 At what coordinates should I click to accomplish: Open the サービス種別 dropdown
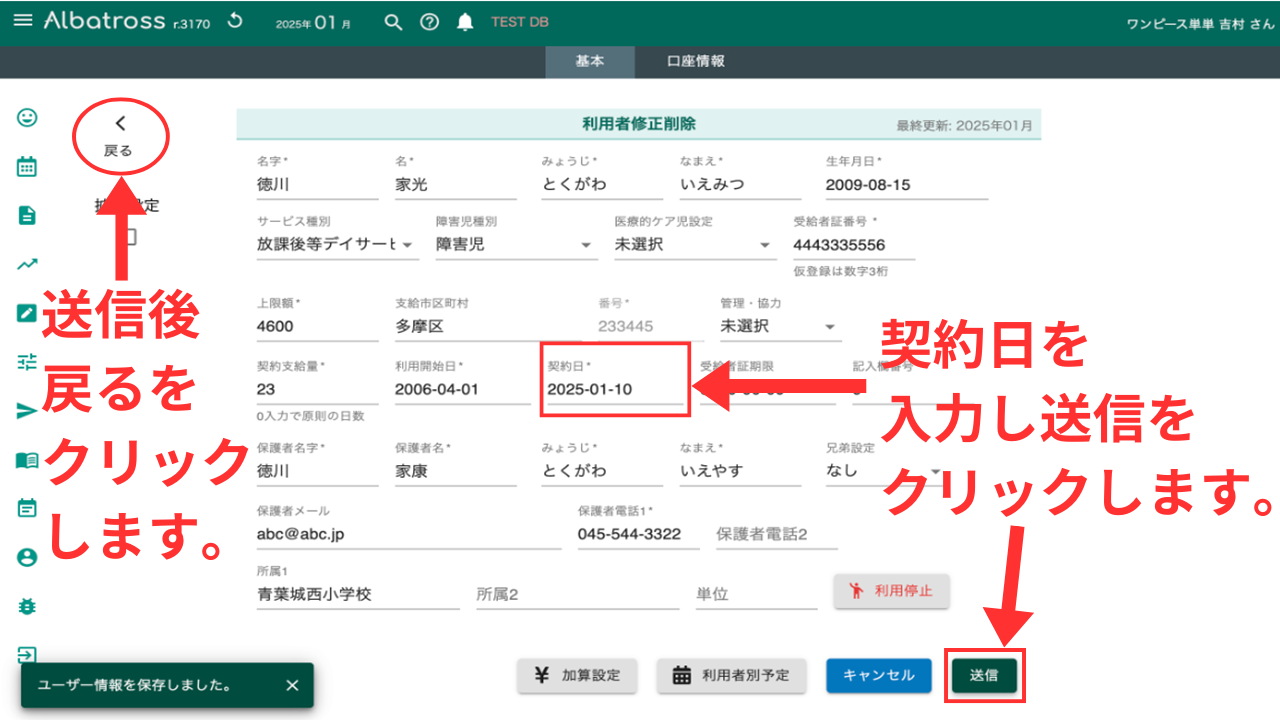coord(337,245)
